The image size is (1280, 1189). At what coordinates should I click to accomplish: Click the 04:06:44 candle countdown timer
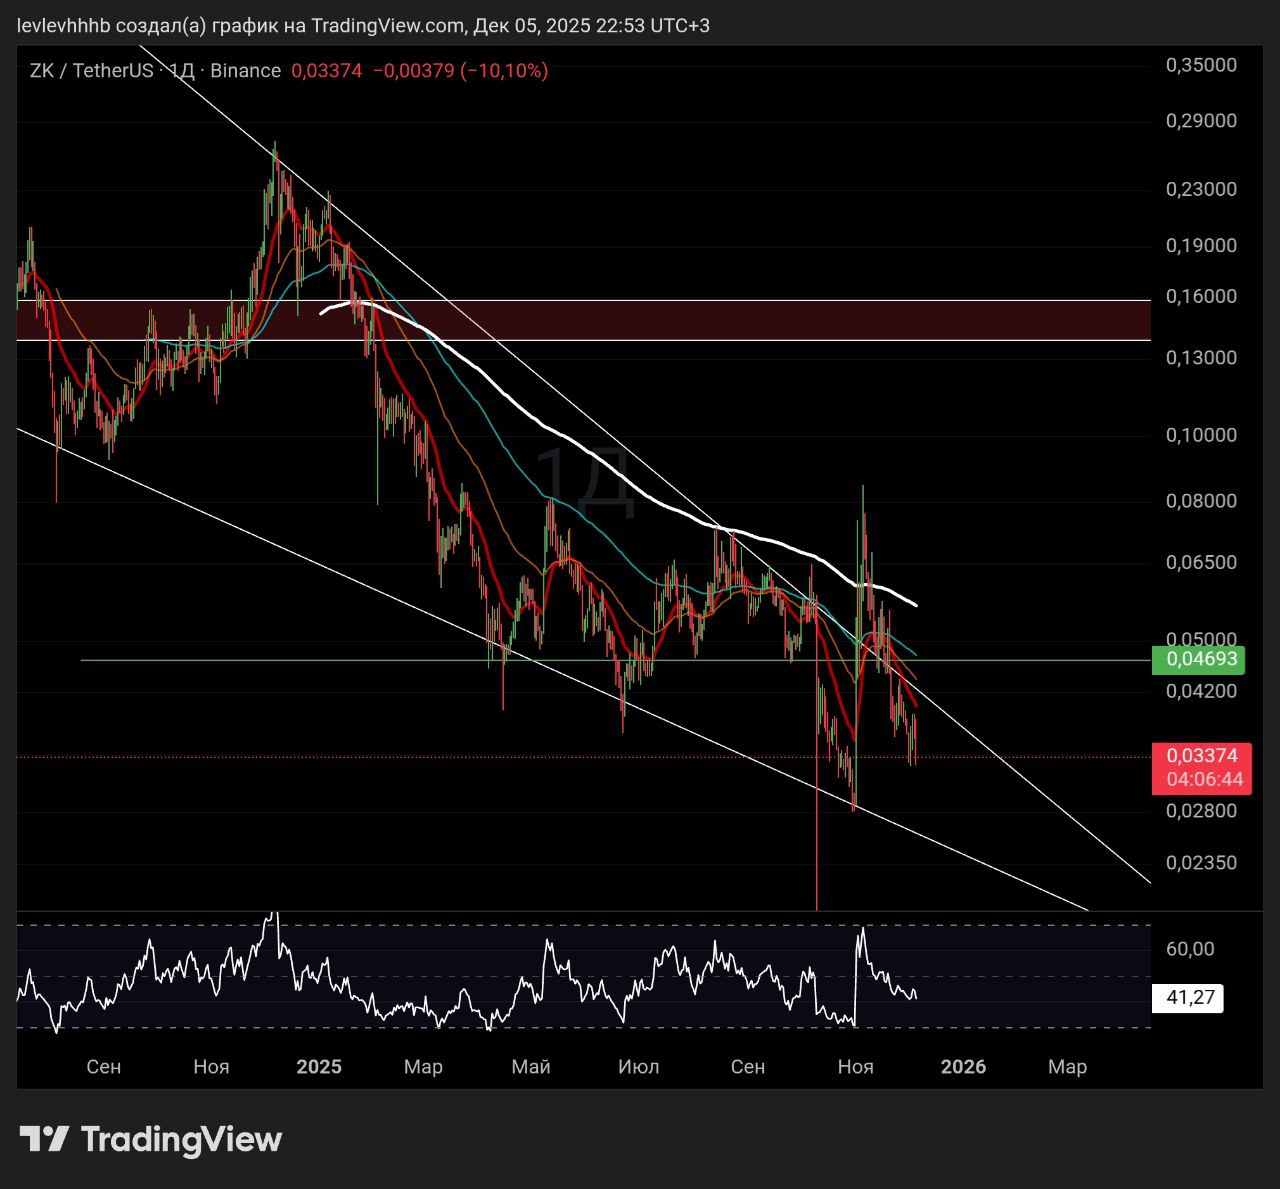click(x=1203, y=780)
